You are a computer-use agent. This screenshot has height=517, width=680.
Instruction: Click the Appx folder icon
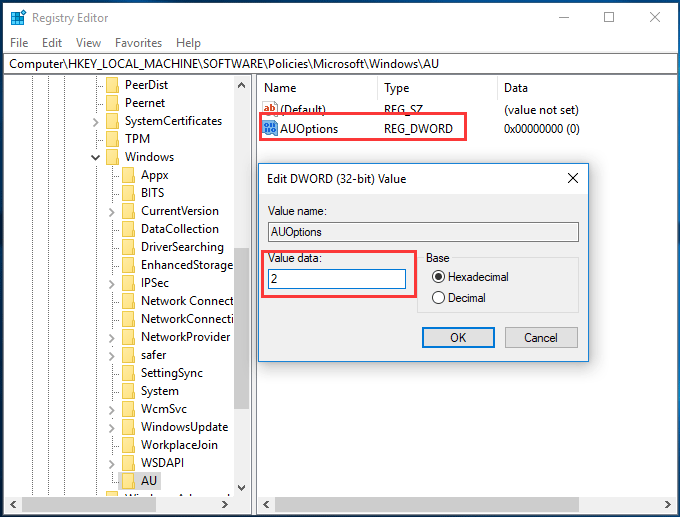(x=128, y=175)
